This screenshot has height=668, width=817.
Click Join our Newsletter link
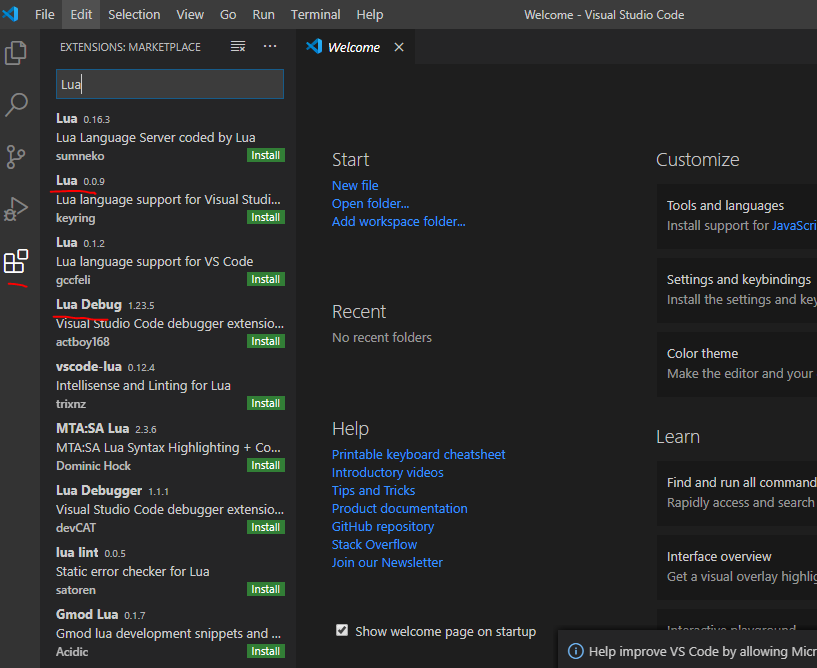(x=387, y=563)
